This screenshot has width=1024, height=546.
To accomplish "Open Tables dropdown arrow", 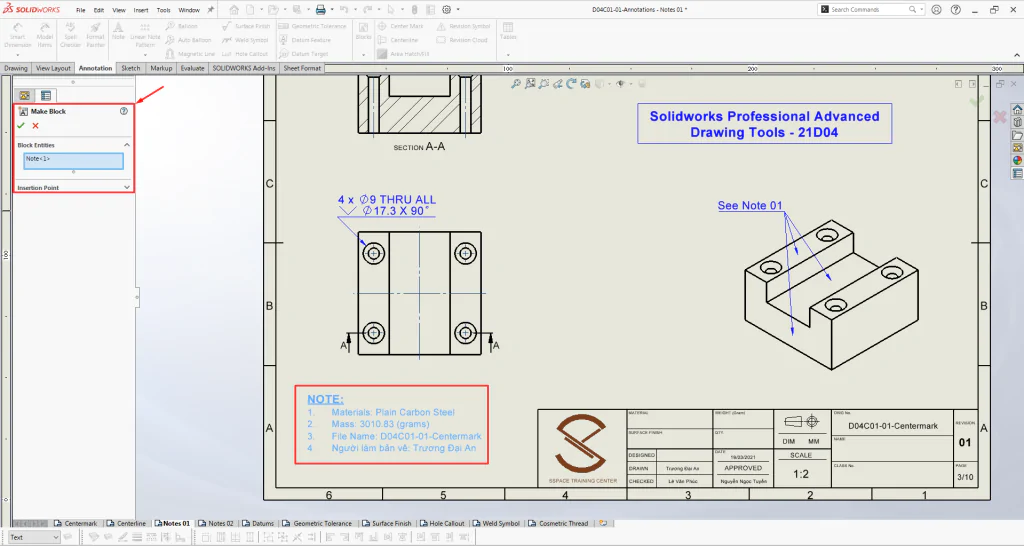I will coord(508,55).
